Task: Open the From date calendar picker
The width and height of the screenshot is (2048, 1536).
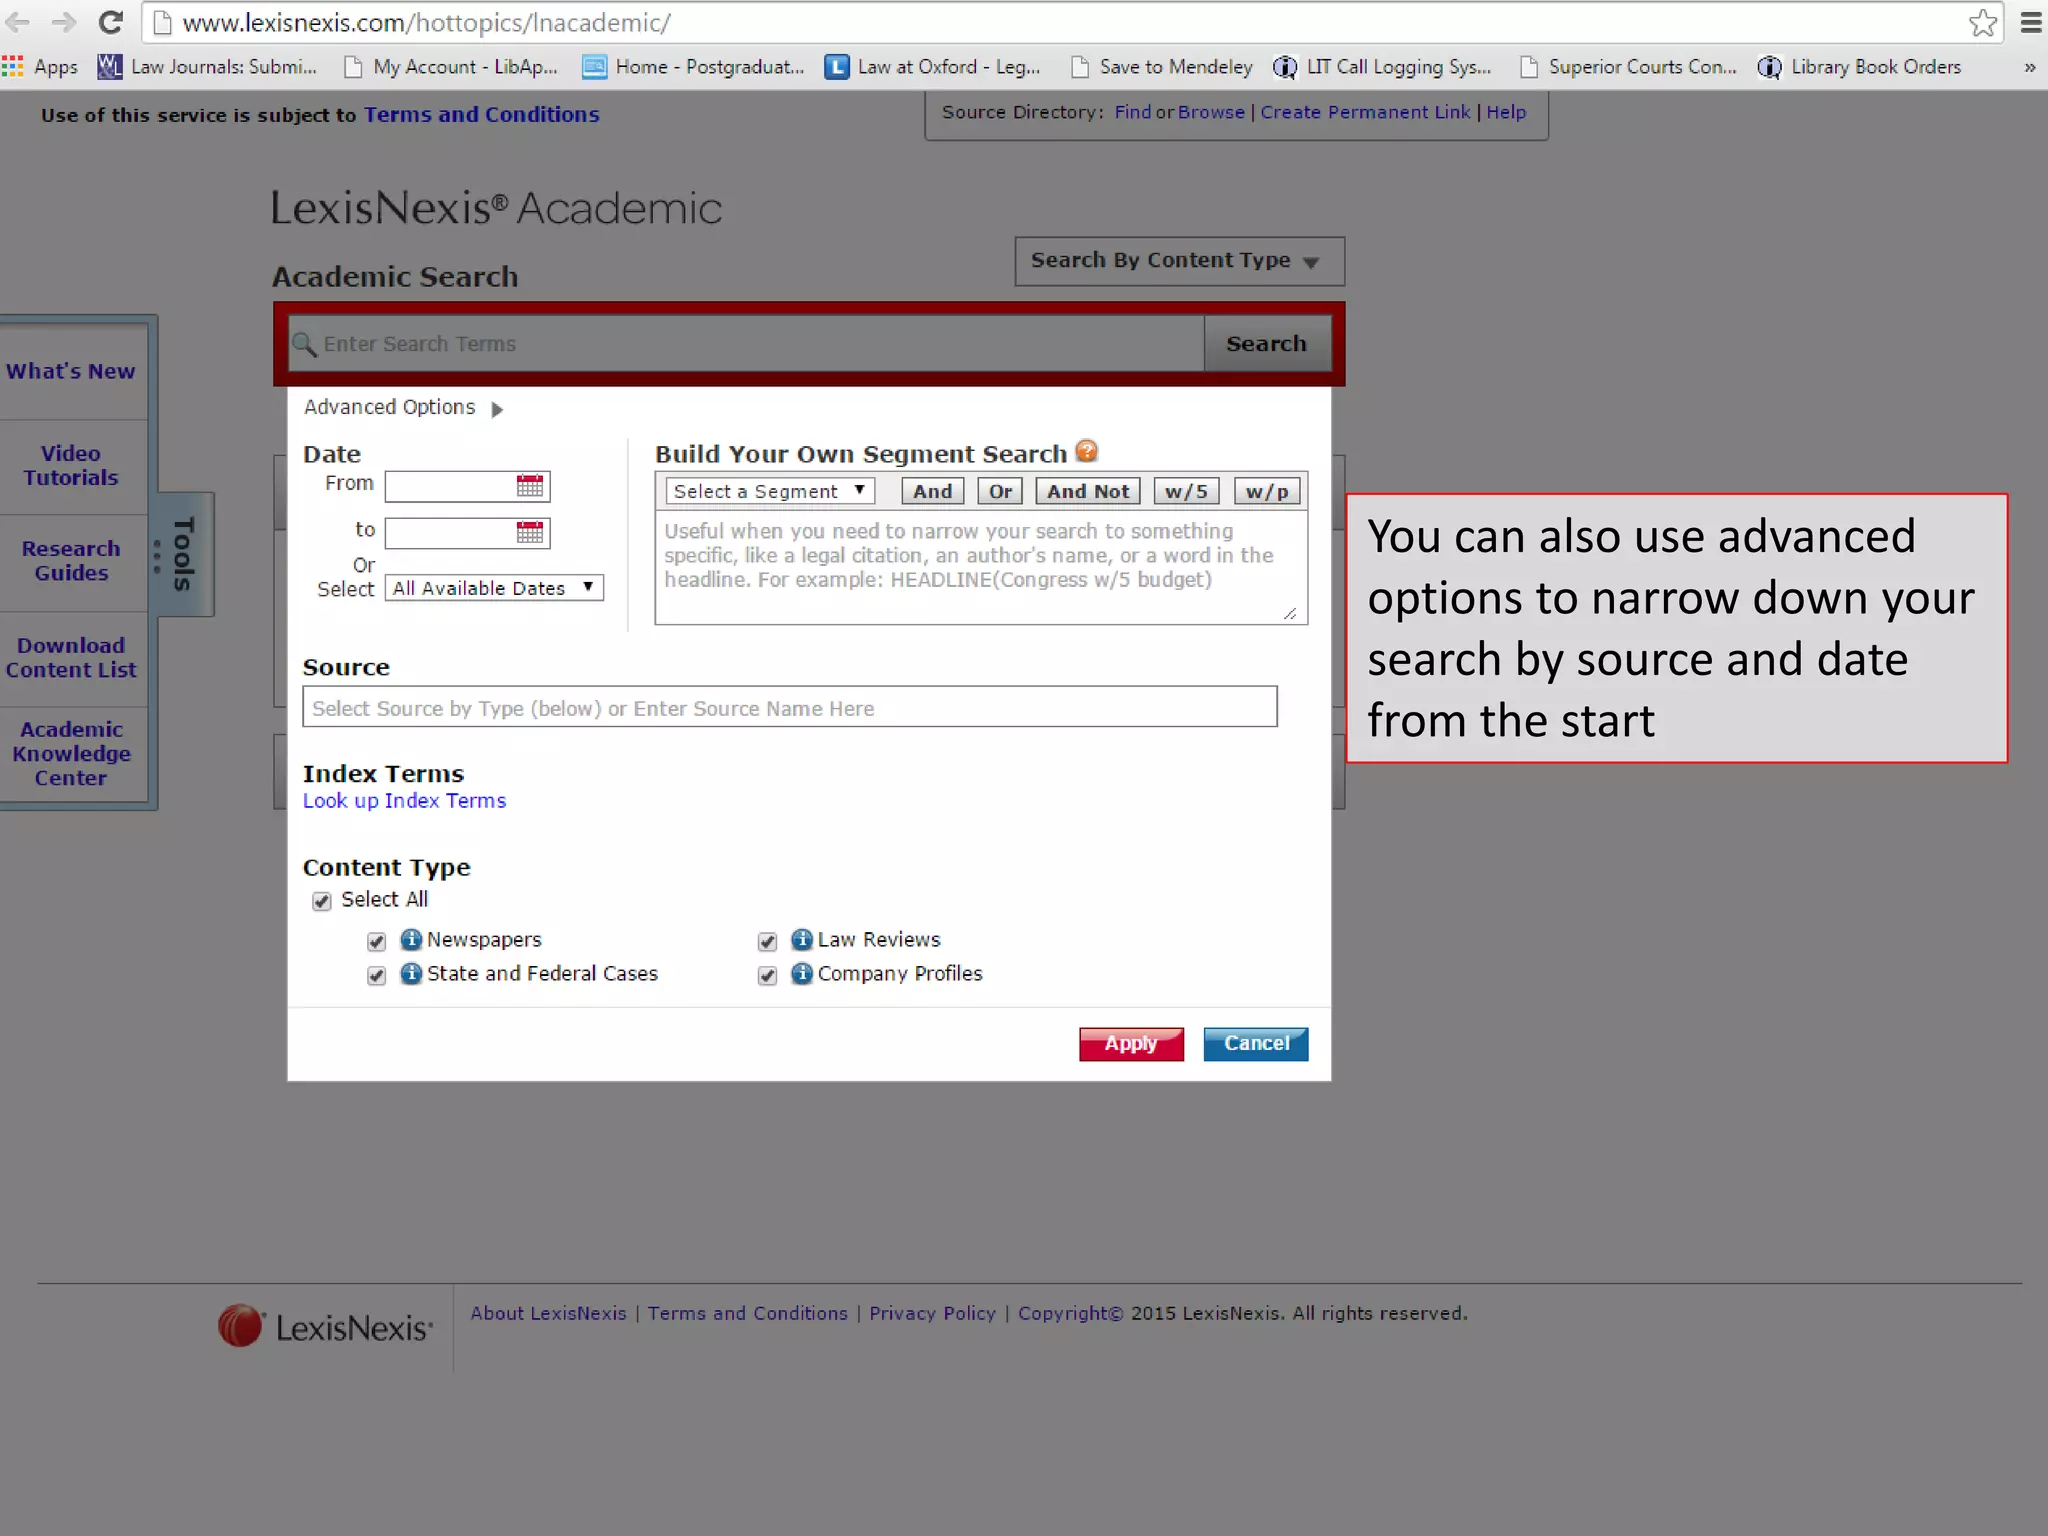Action: pyautogui.click(x=530, y=486)
